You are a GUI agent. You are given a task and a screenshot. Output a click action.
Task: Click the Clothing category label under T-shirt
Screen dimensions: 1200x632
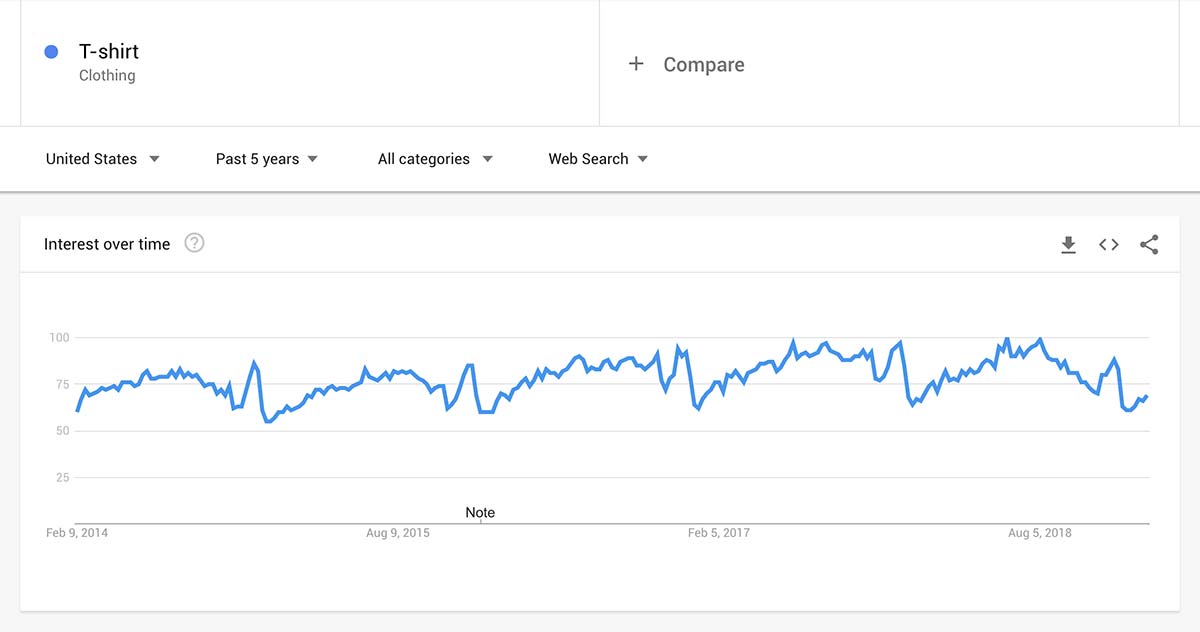107,75
